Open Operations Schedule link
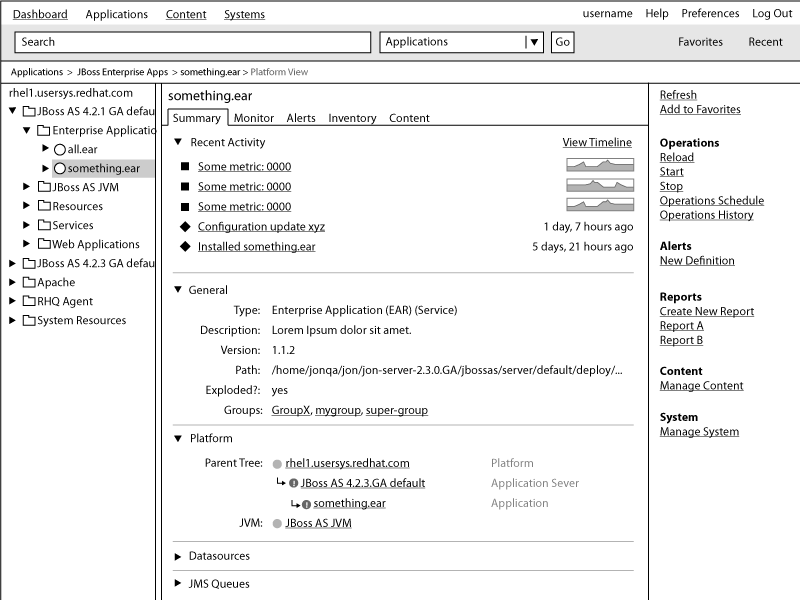Screen dimensions: 800x600 pyautogui.click(x=712, y=201)
